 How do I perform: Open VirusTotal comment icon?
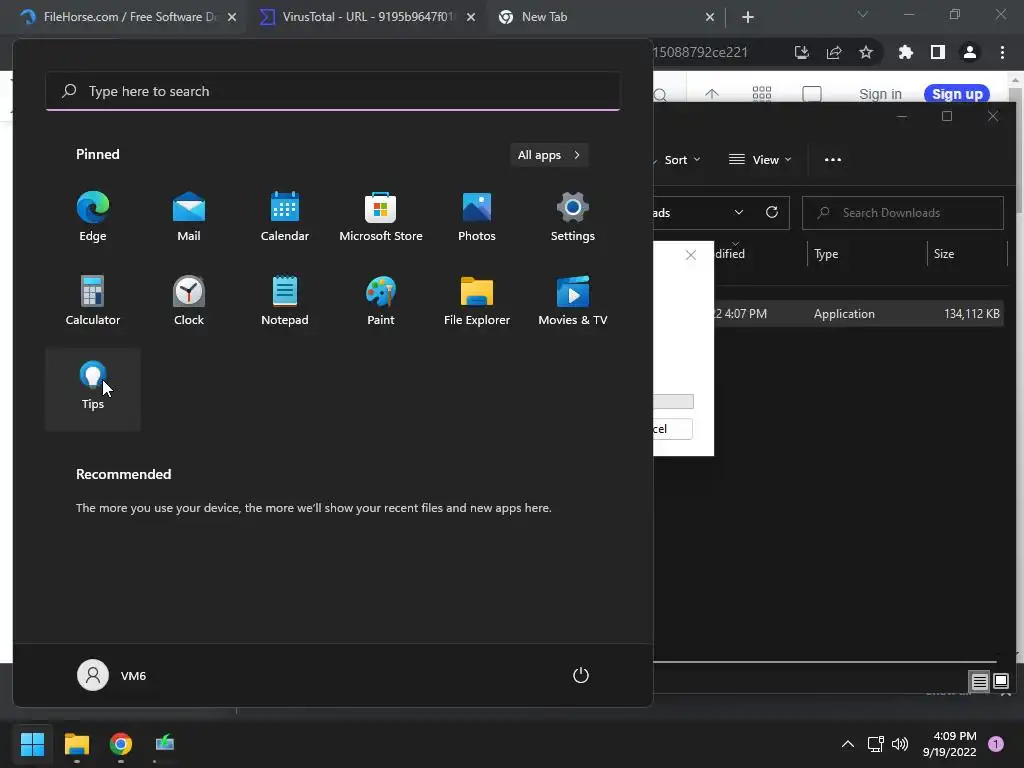(x=812, y=94)
